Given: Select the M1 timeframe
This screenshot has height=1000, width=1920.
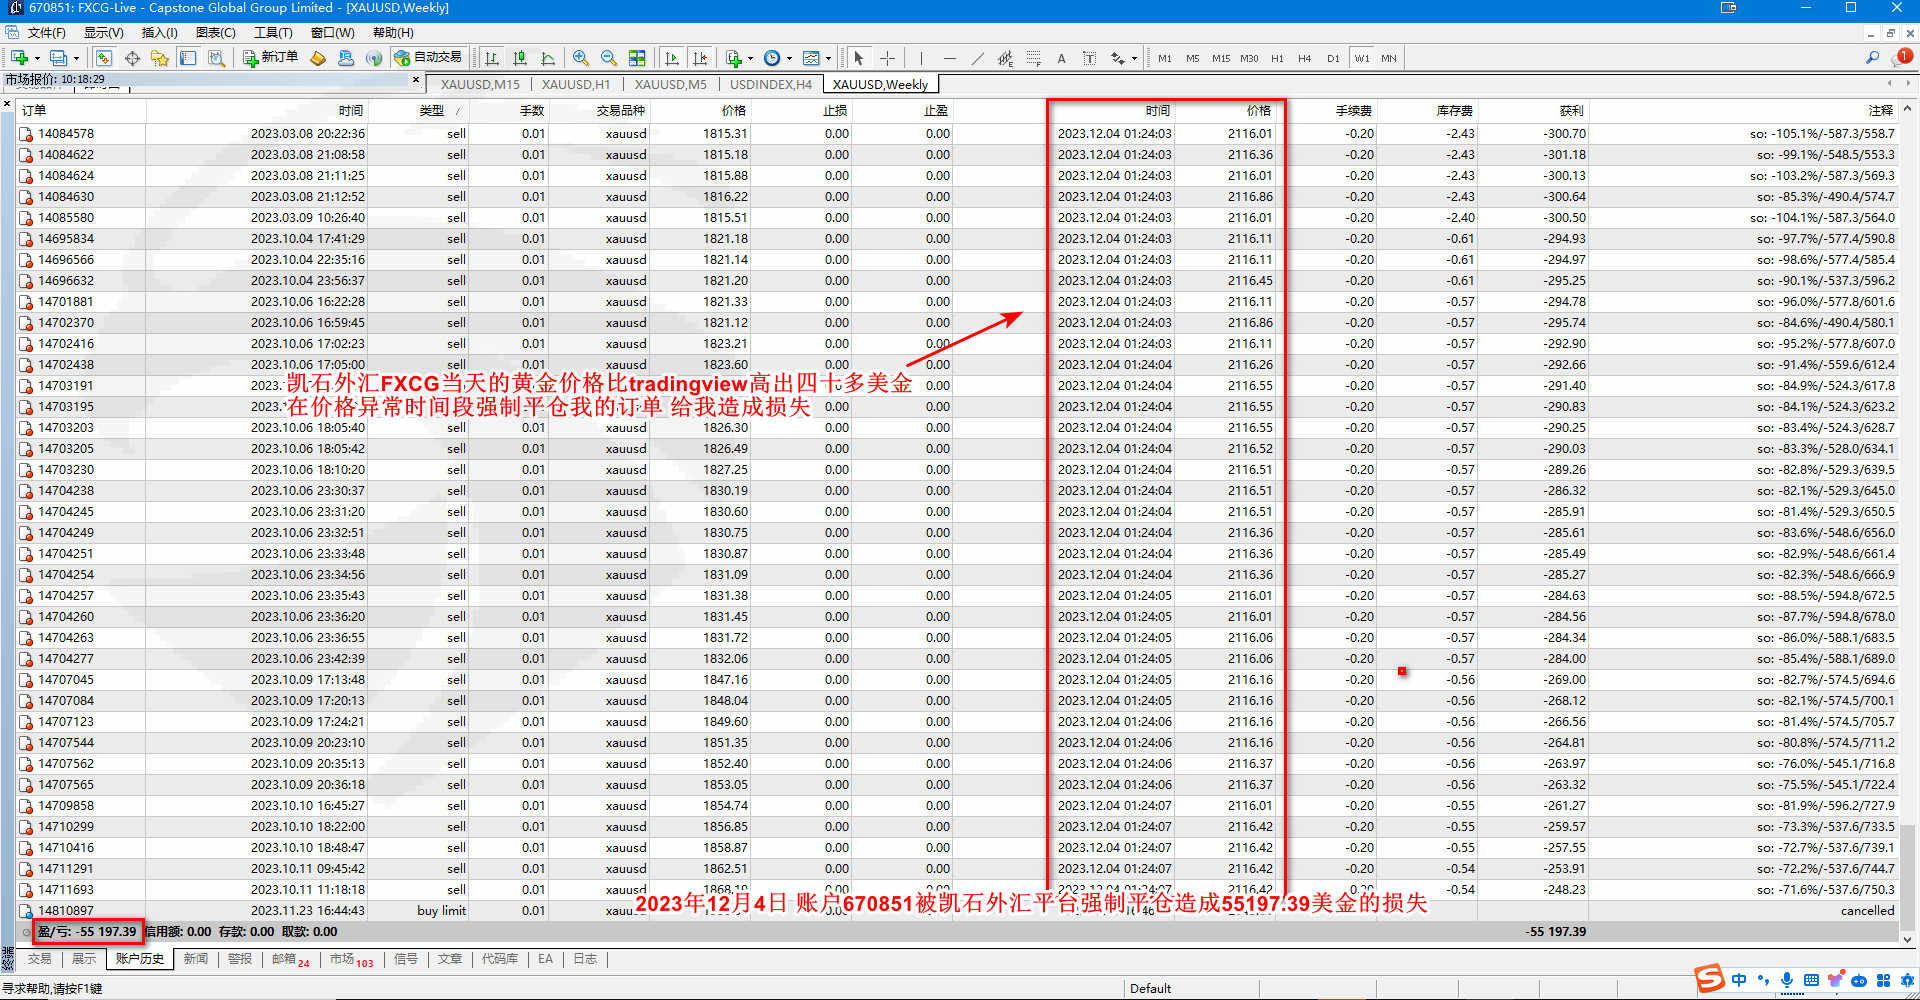Looking at the screenshot, I should [1165, 58].
